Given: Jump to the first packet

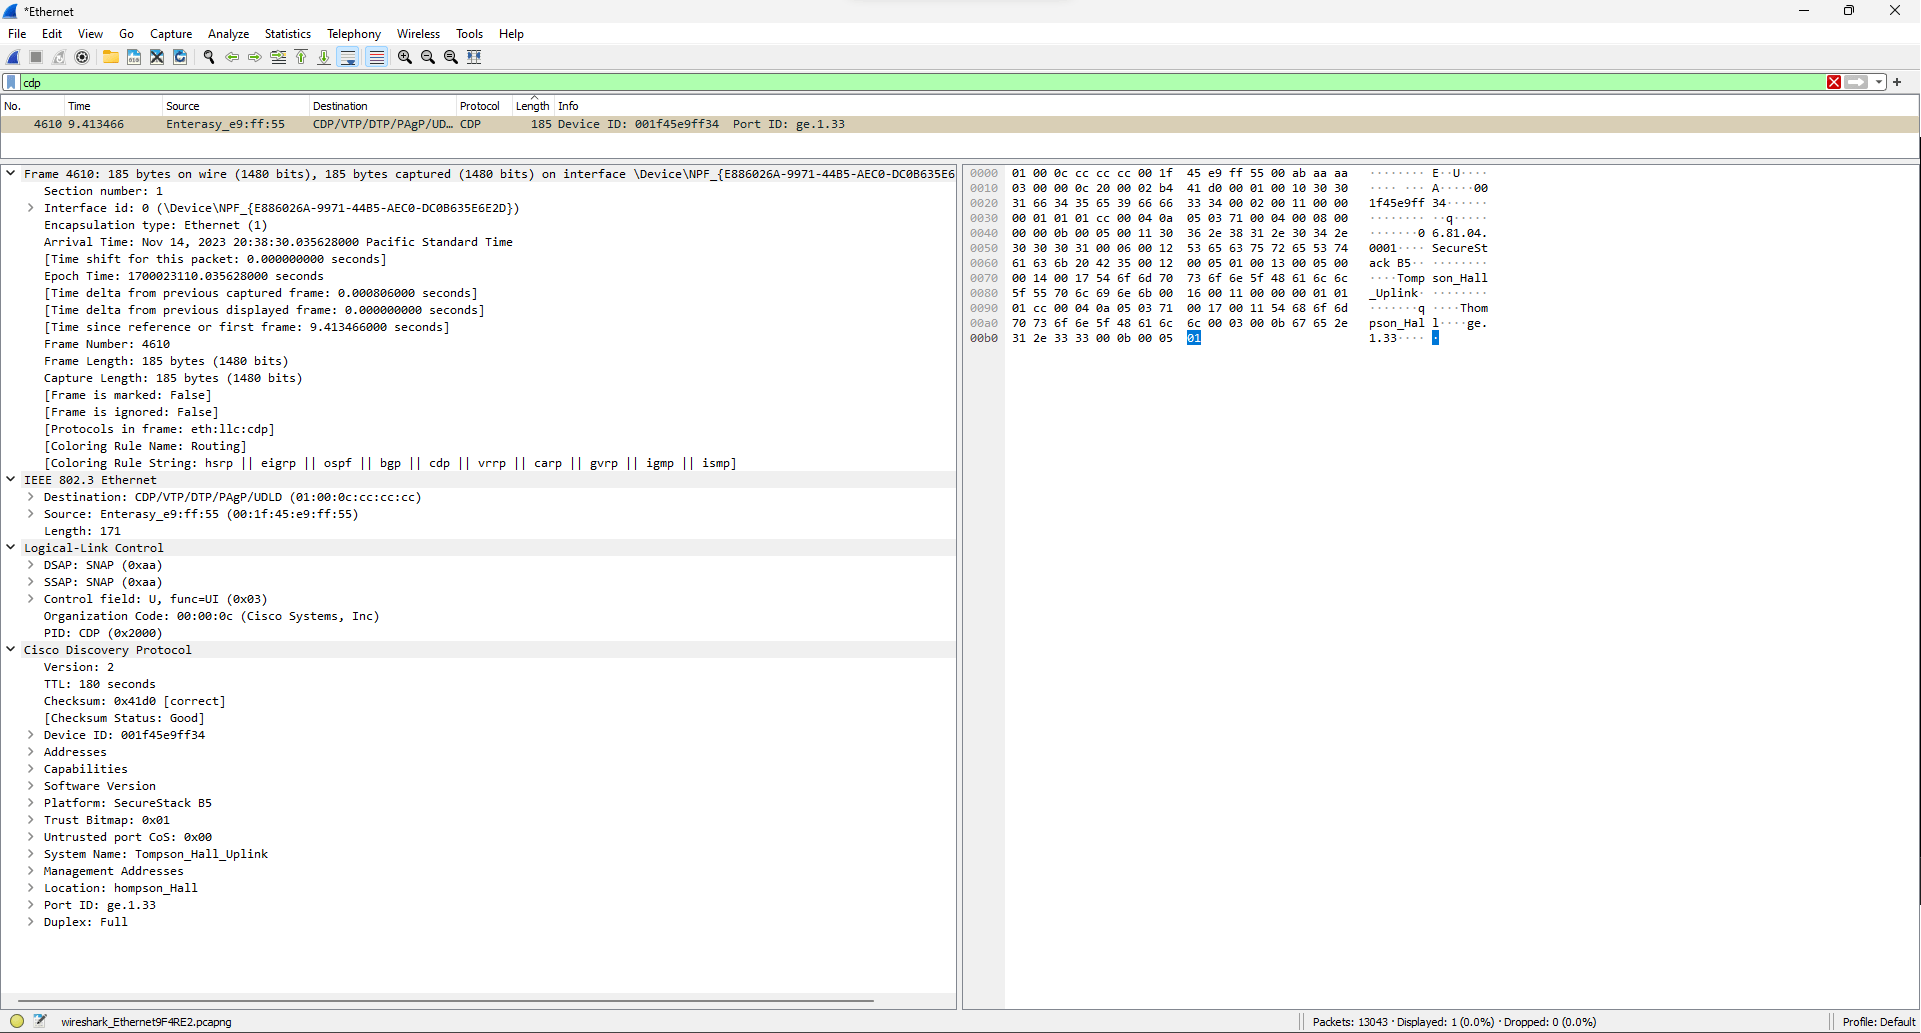Looking at the screenshot, I should point(301,57).
